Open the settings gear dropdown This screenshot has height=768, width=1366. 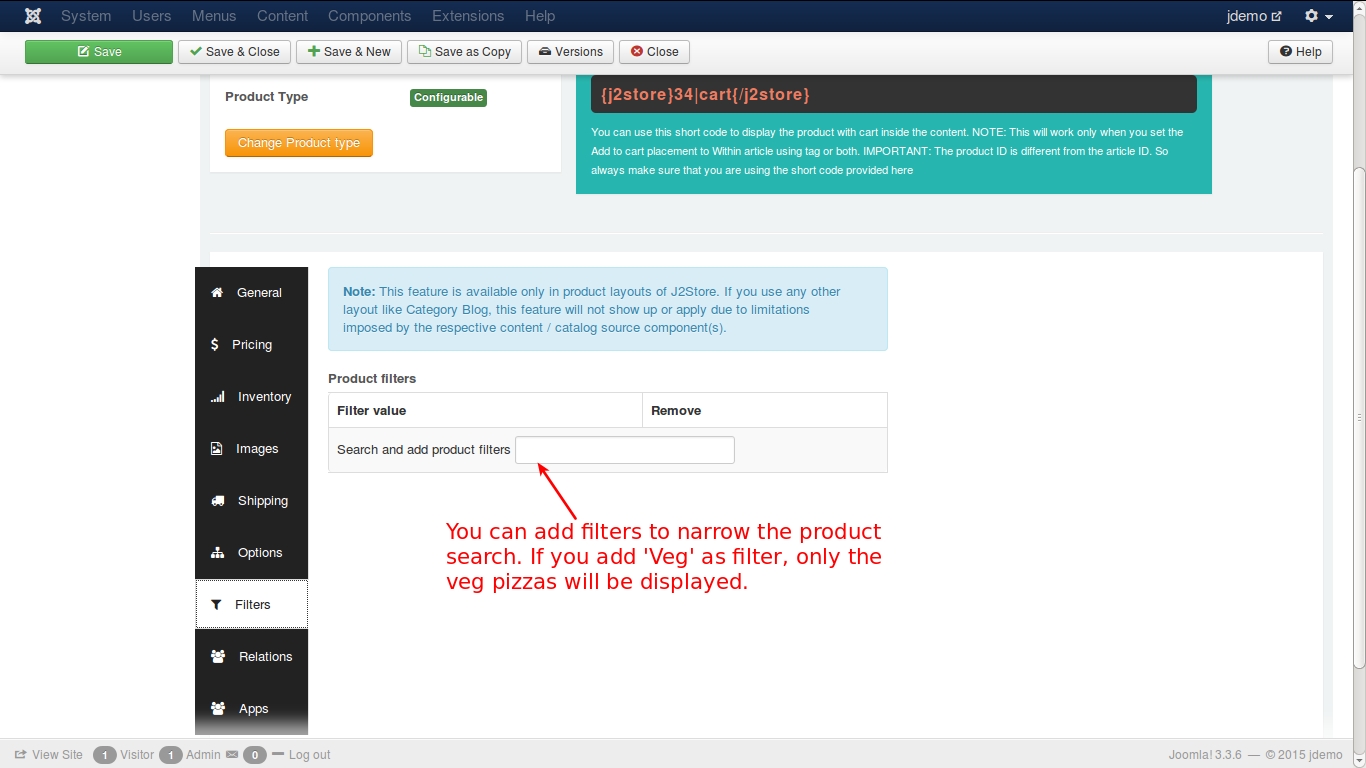point(1319,16)
